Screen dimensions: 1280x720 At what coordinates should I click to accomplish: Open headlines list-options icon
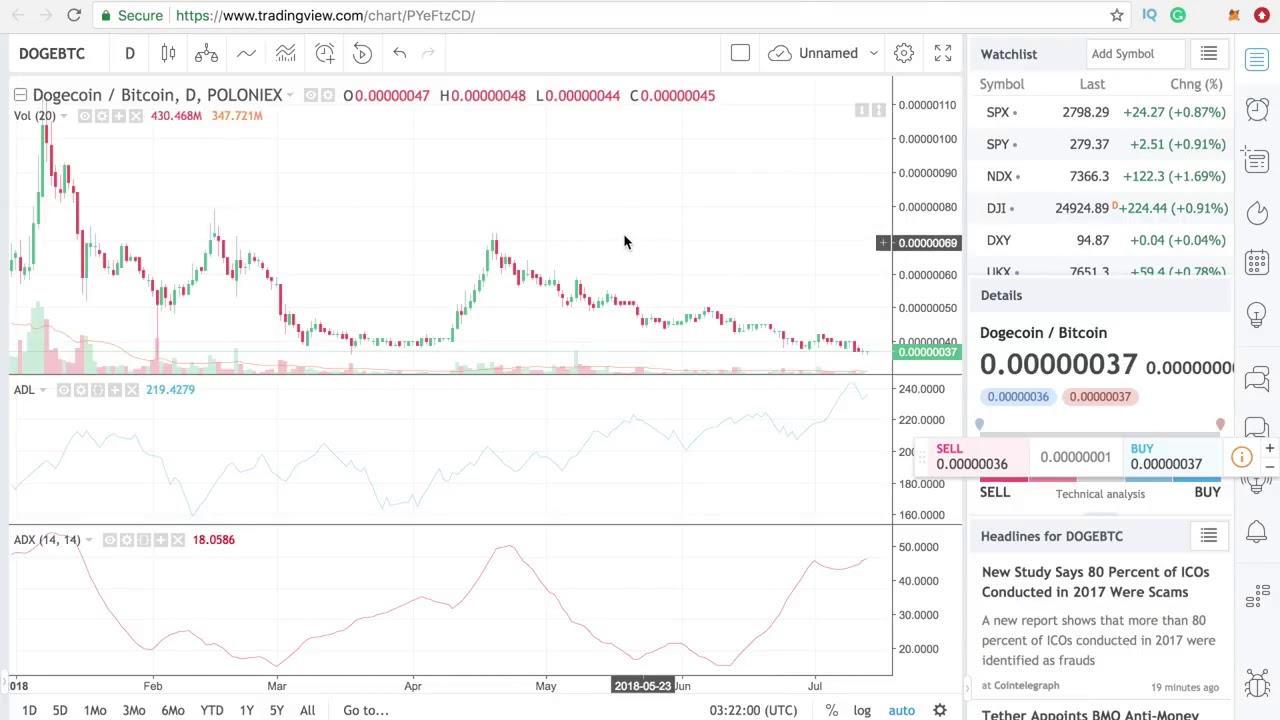click(x=1209, y=536)
